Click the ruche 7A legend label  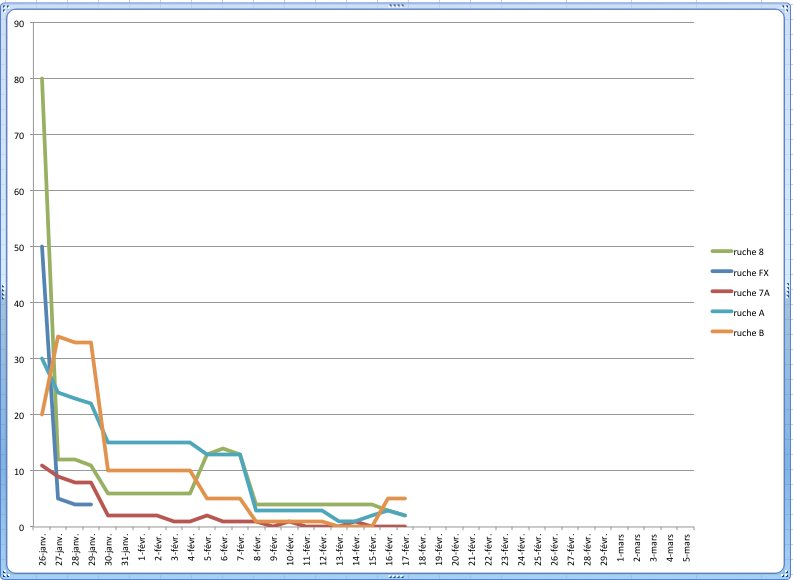pos(750,292)
